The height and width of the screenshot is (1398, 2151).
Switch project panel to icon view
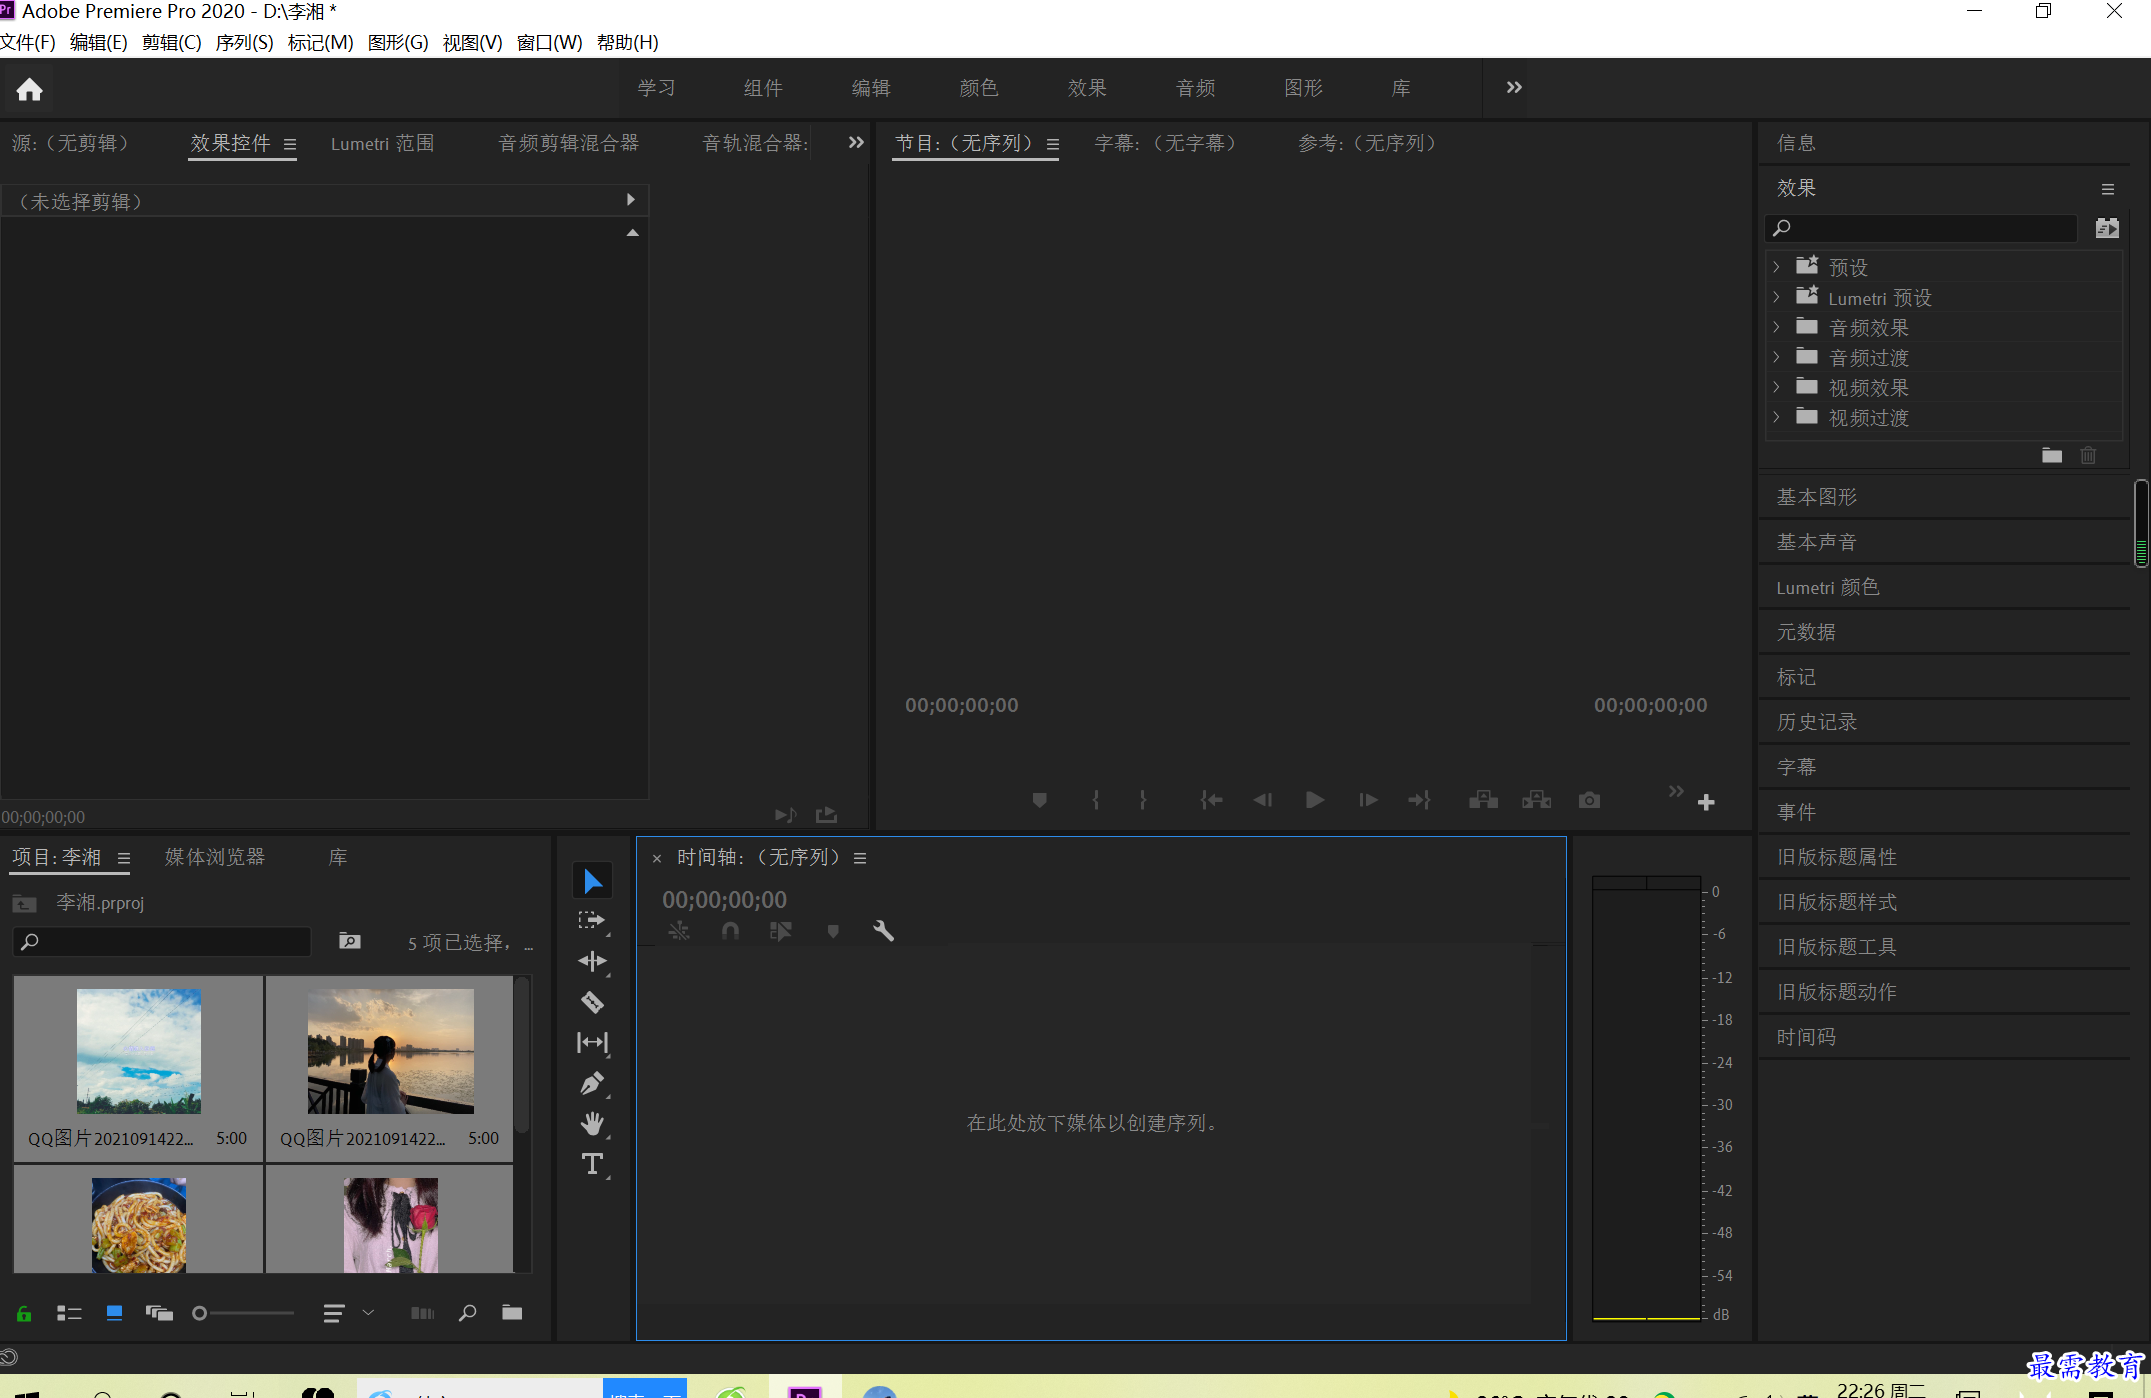tap(114, 1313)
